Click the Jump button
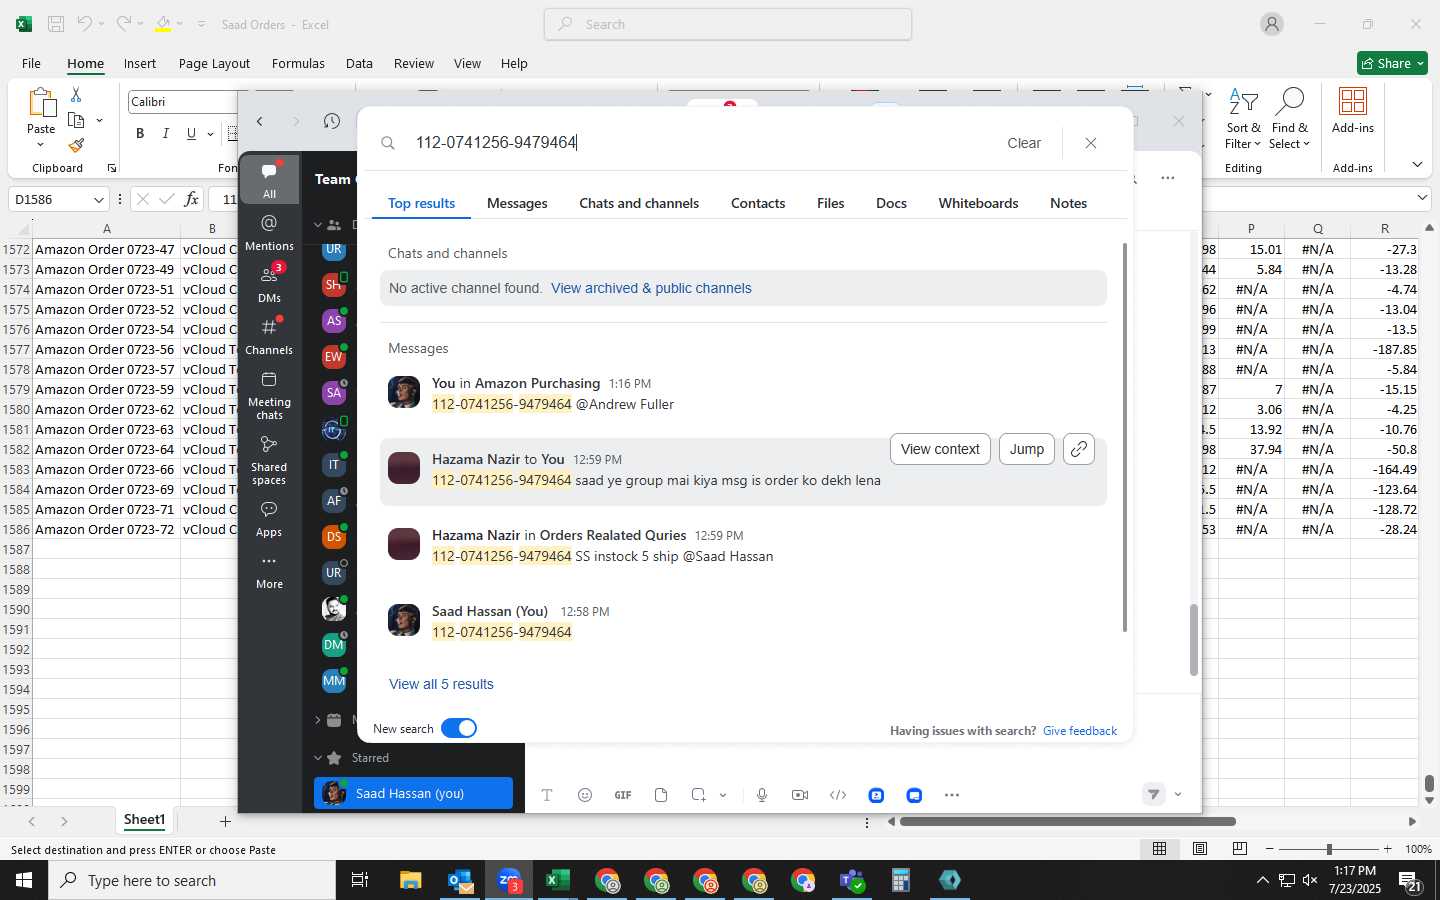Image resolution: width=1440 pixels, height=900 pixels. 1027,449
